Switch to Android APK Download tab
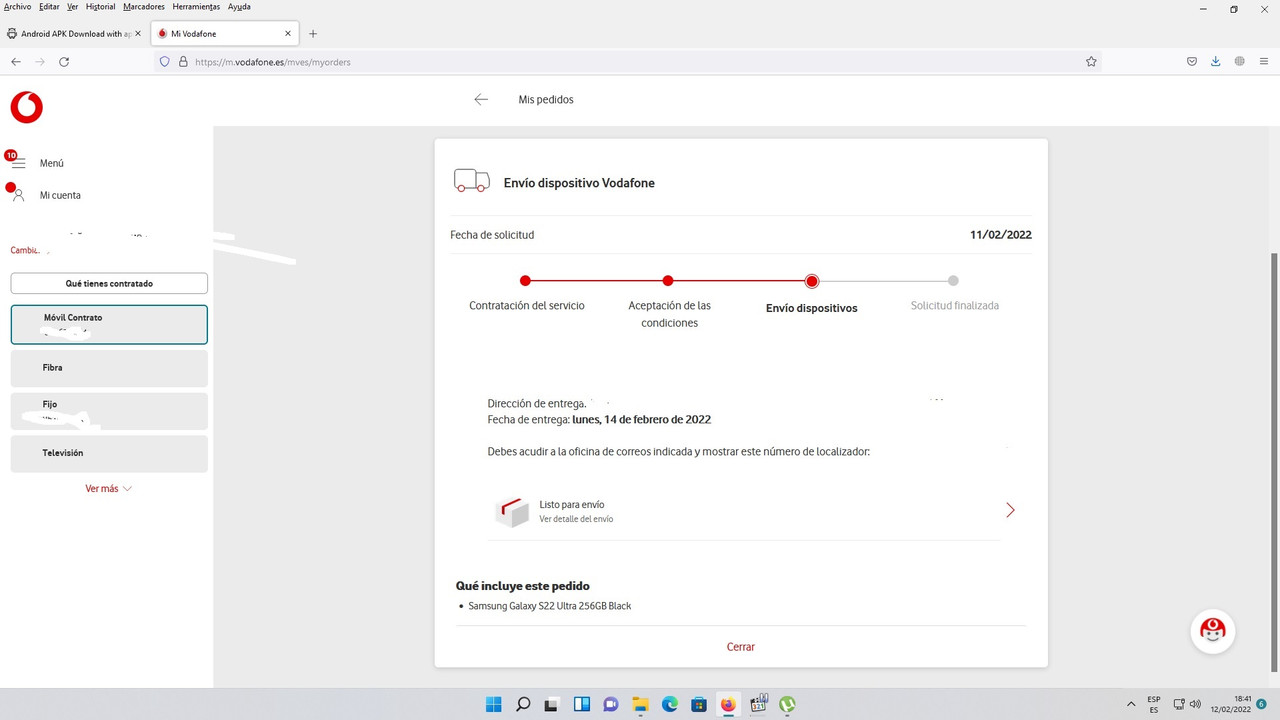Viewport: 1280px width, 720px height. tap(75, 33)
